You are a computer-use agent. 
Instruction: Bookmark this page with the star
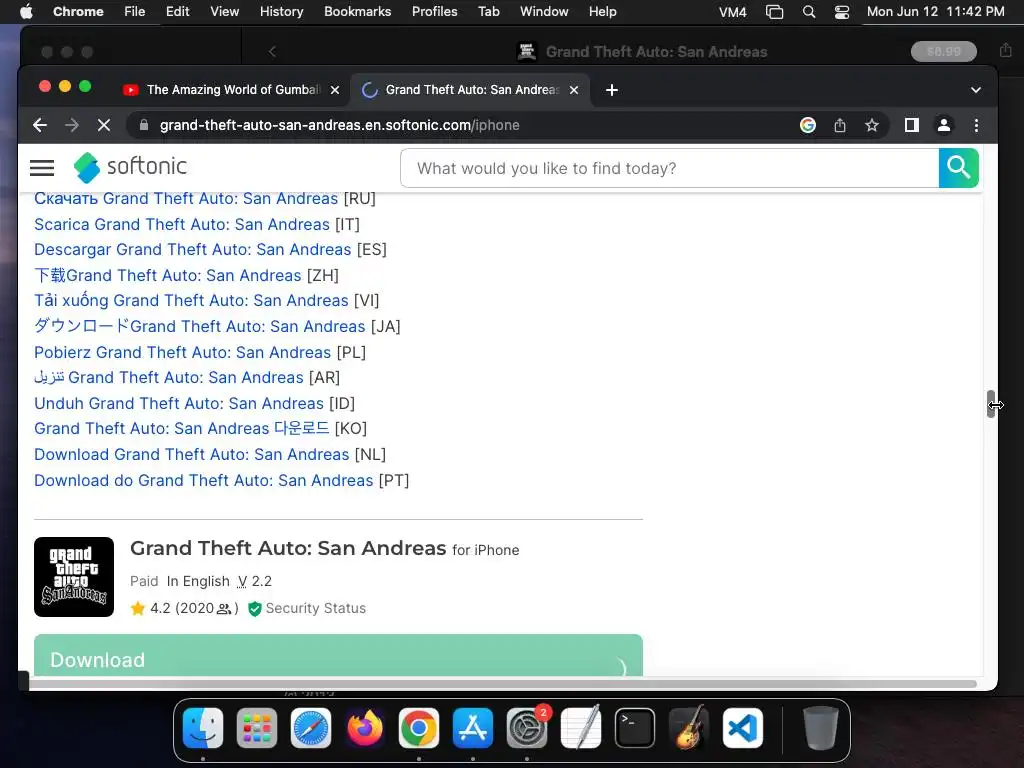[x=872, y=125]
